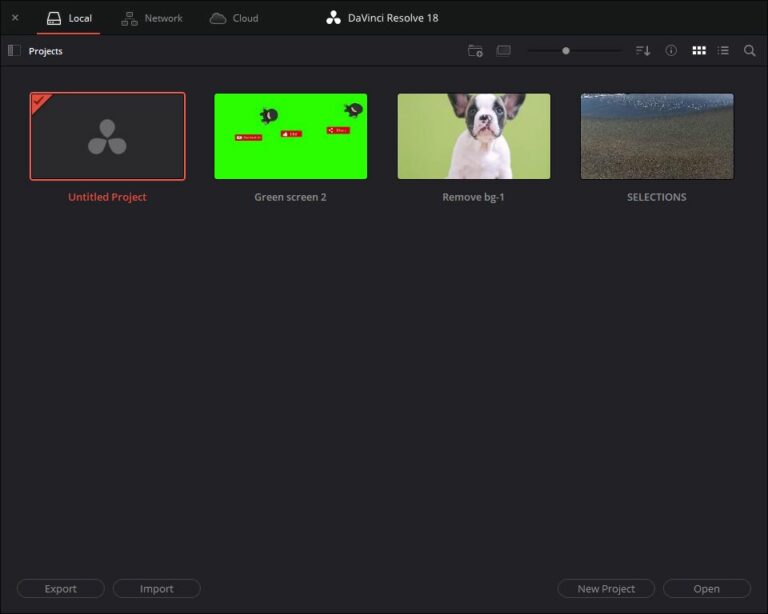Click the Remove bg-1 name label

(x=473, y=197)
